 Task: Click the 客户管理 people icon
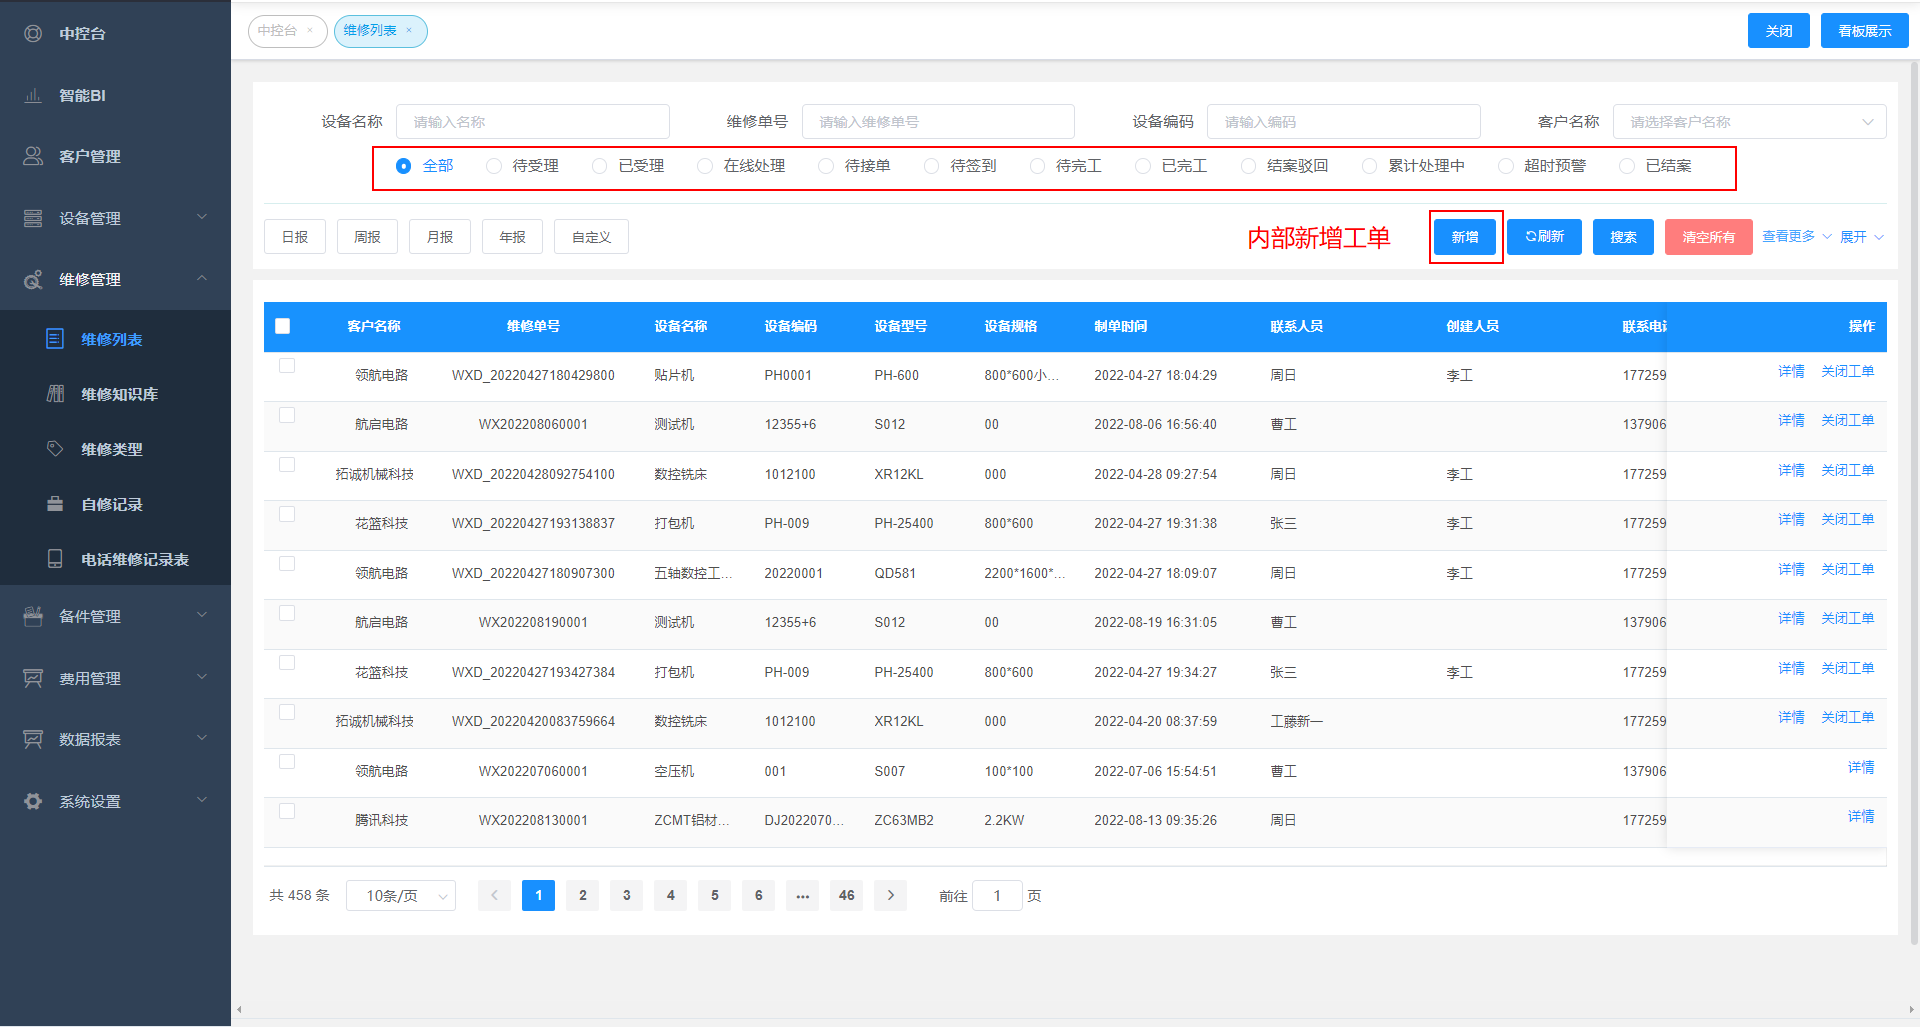coord(33,157)
